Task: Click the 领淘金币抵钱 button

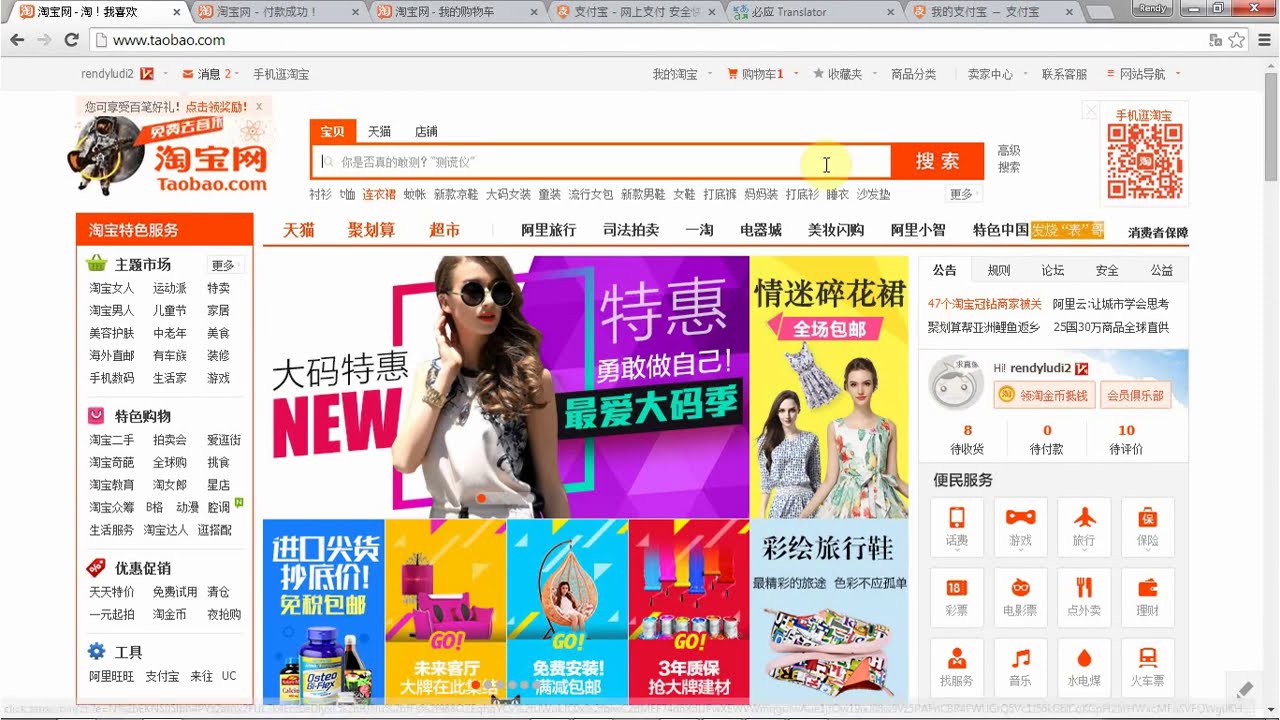Action: pos(1044,396)
